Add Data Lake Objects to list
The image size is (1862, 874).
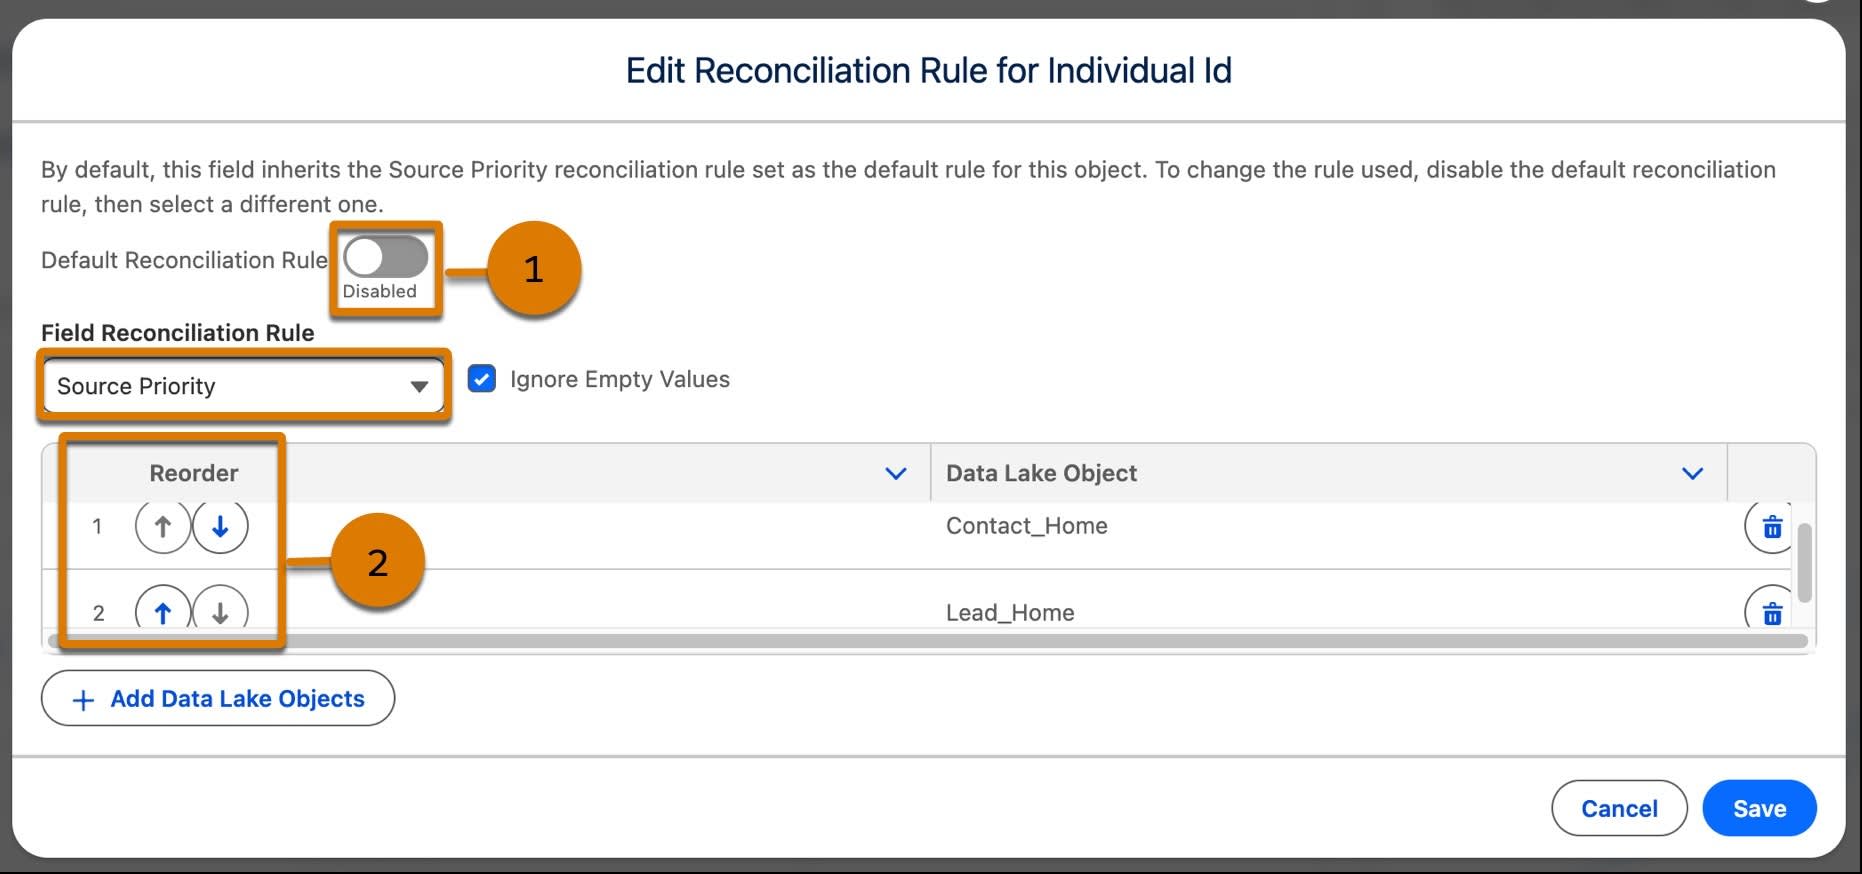tap(218, 698)
